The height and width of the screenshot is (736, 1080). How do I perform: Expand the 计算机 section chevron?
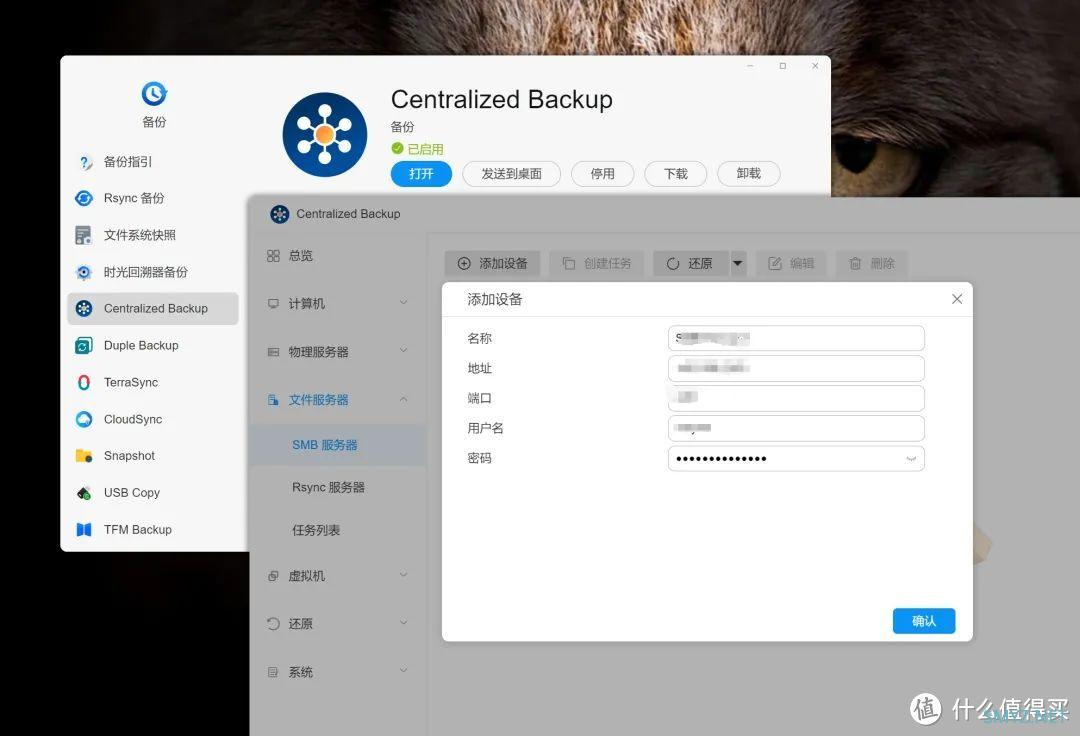click(x=404, y=302)
